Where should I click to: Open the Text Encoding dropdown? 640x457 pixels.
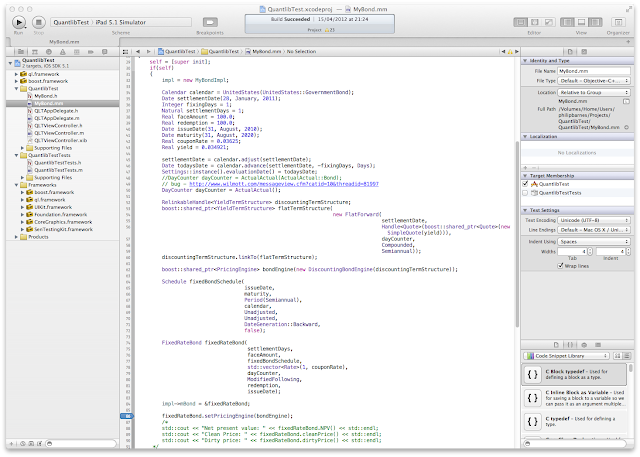coord(594,220)
